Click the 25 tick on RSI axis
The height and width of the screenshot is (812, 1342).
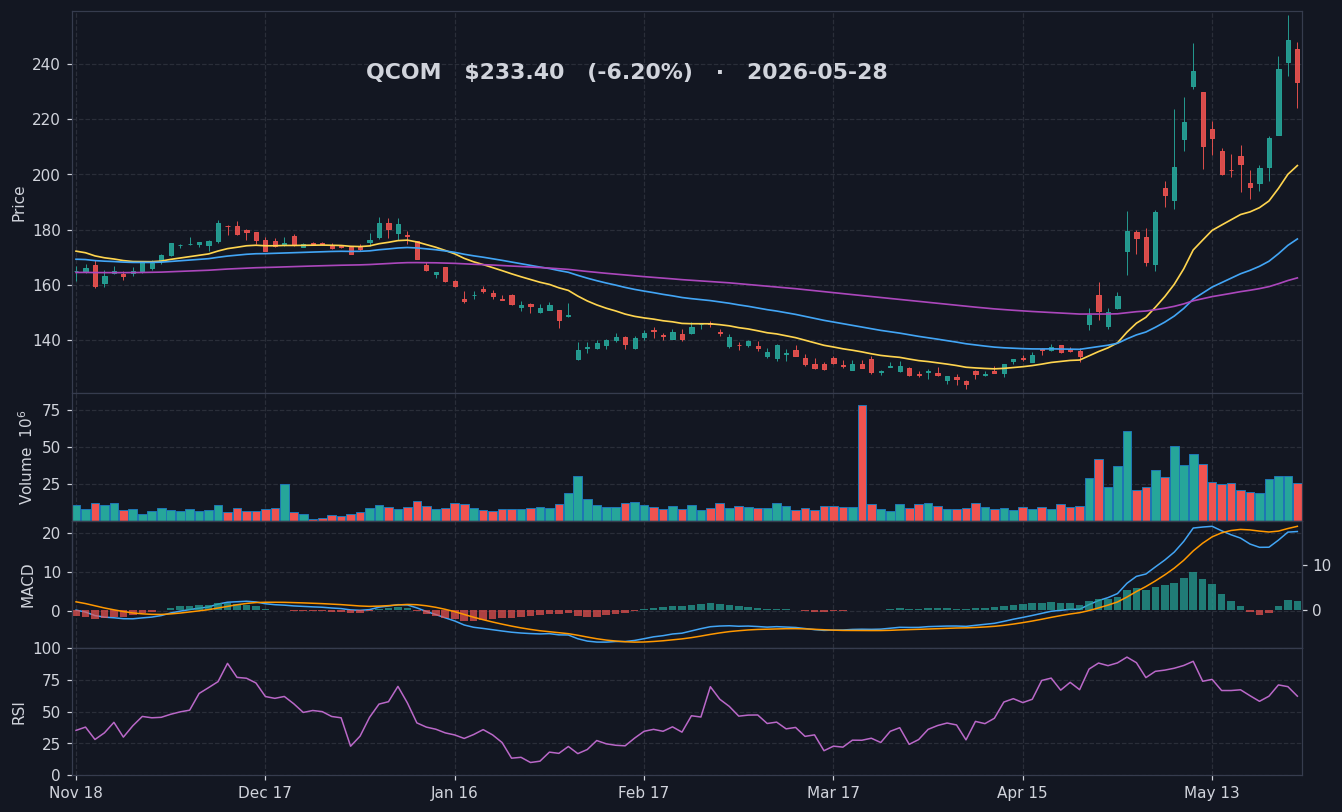pyautogui.click(x=52, y=745)
